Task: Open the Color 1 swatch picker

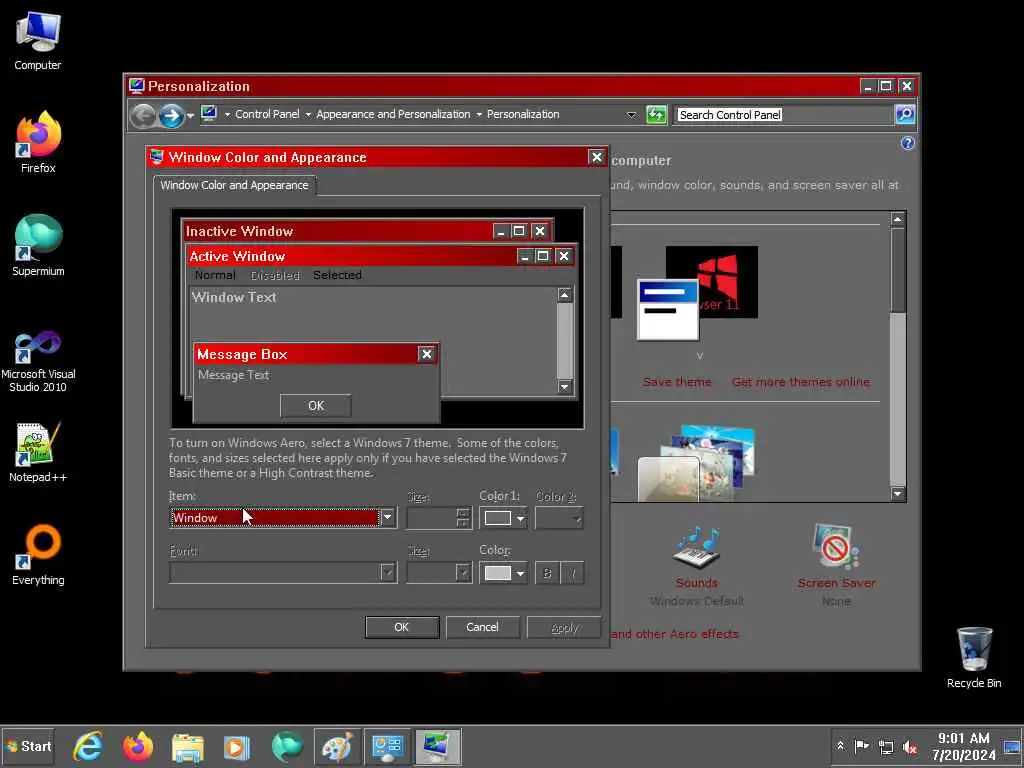Action: coord(498,518)
